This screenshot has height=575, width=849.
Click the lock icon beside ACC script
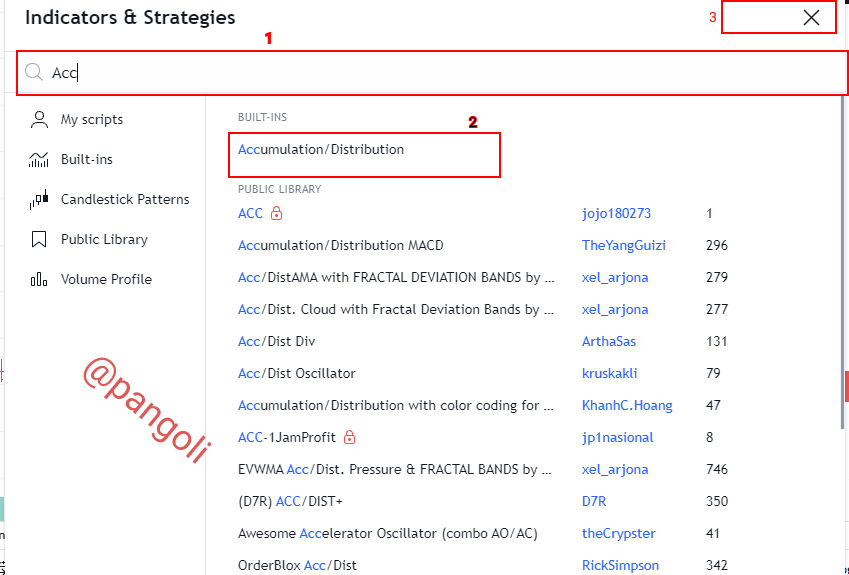point(277,213)
